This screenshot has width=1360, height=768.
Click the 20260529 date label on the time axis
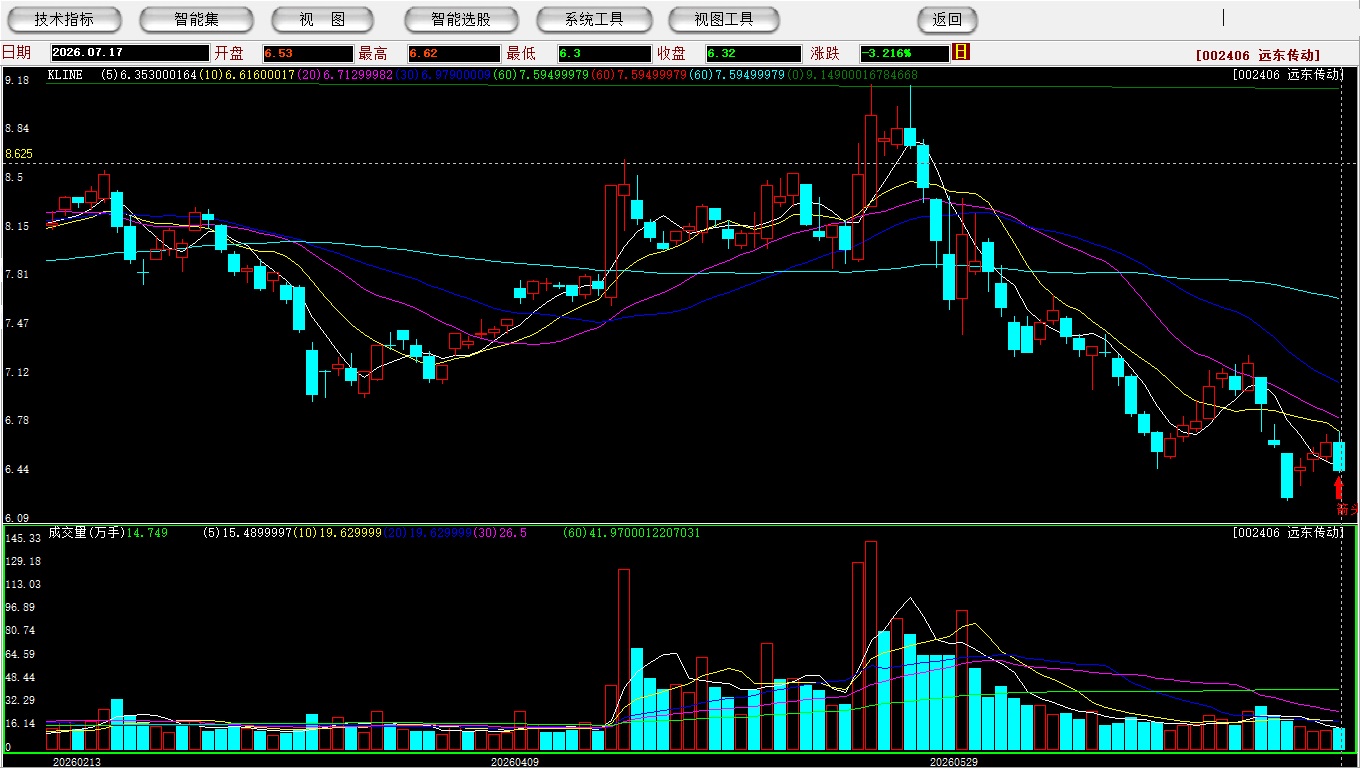click(x=953, y=762)
